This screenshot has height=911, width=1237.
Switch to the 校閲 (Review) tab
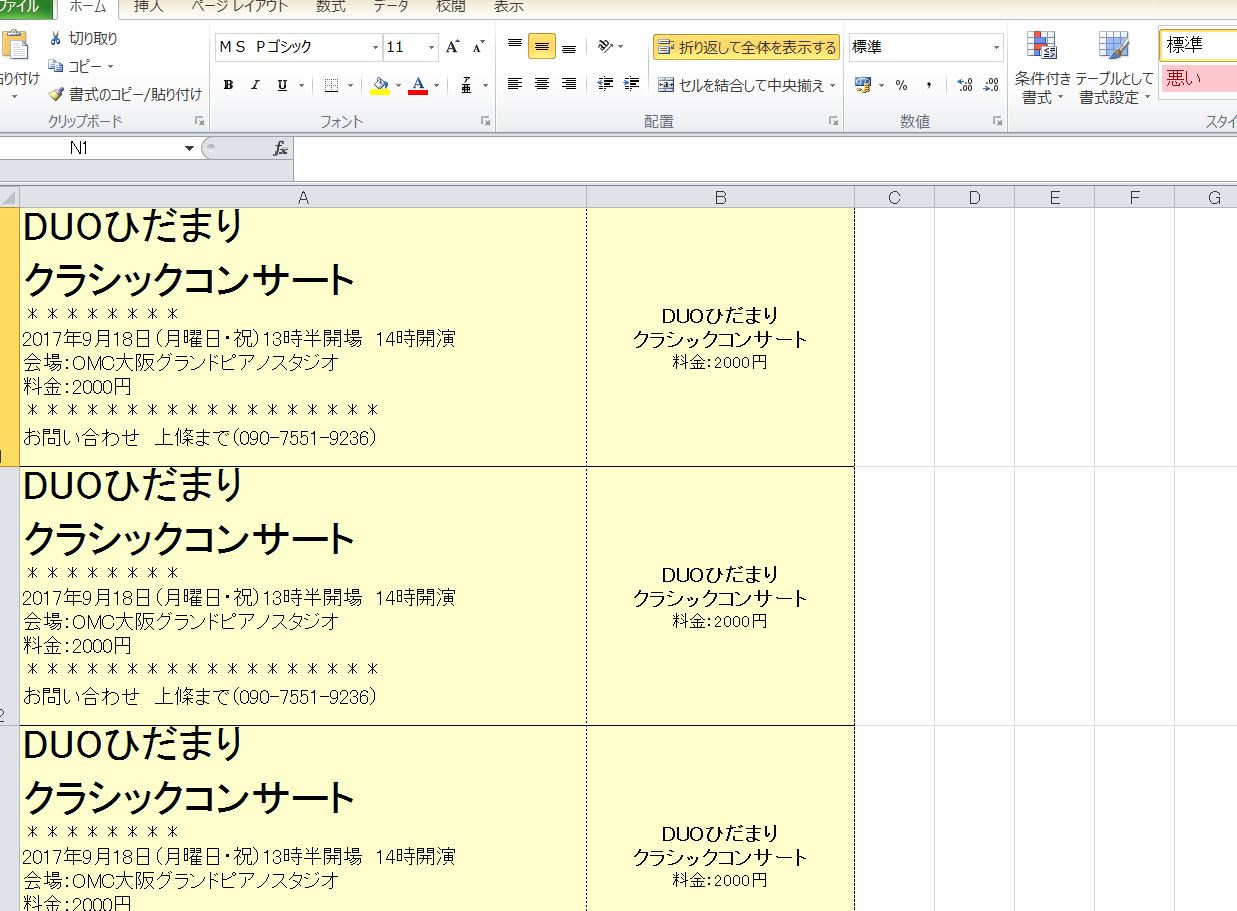click(450, 6)
